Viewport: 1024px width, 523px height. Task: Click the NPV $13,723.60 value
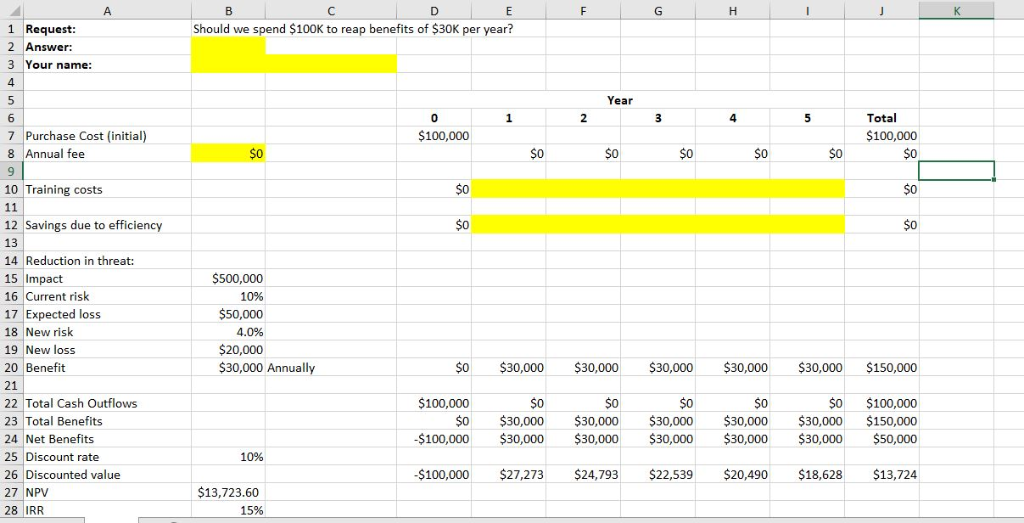click(x=229, y=492)
